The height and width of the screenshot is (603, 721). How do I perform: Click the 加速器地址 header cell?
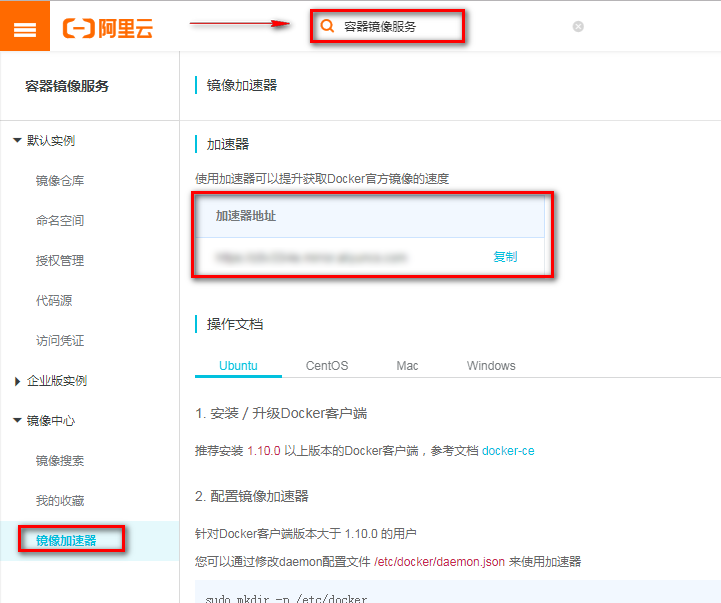click(370, 216)
